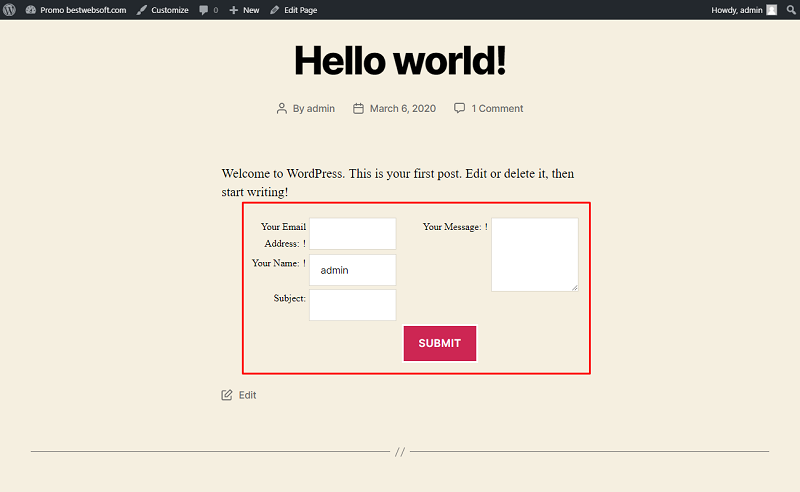This screenshot has height=492, width=800.
Task: Grab the message textarea resize handle
Action: coord(574,288)
